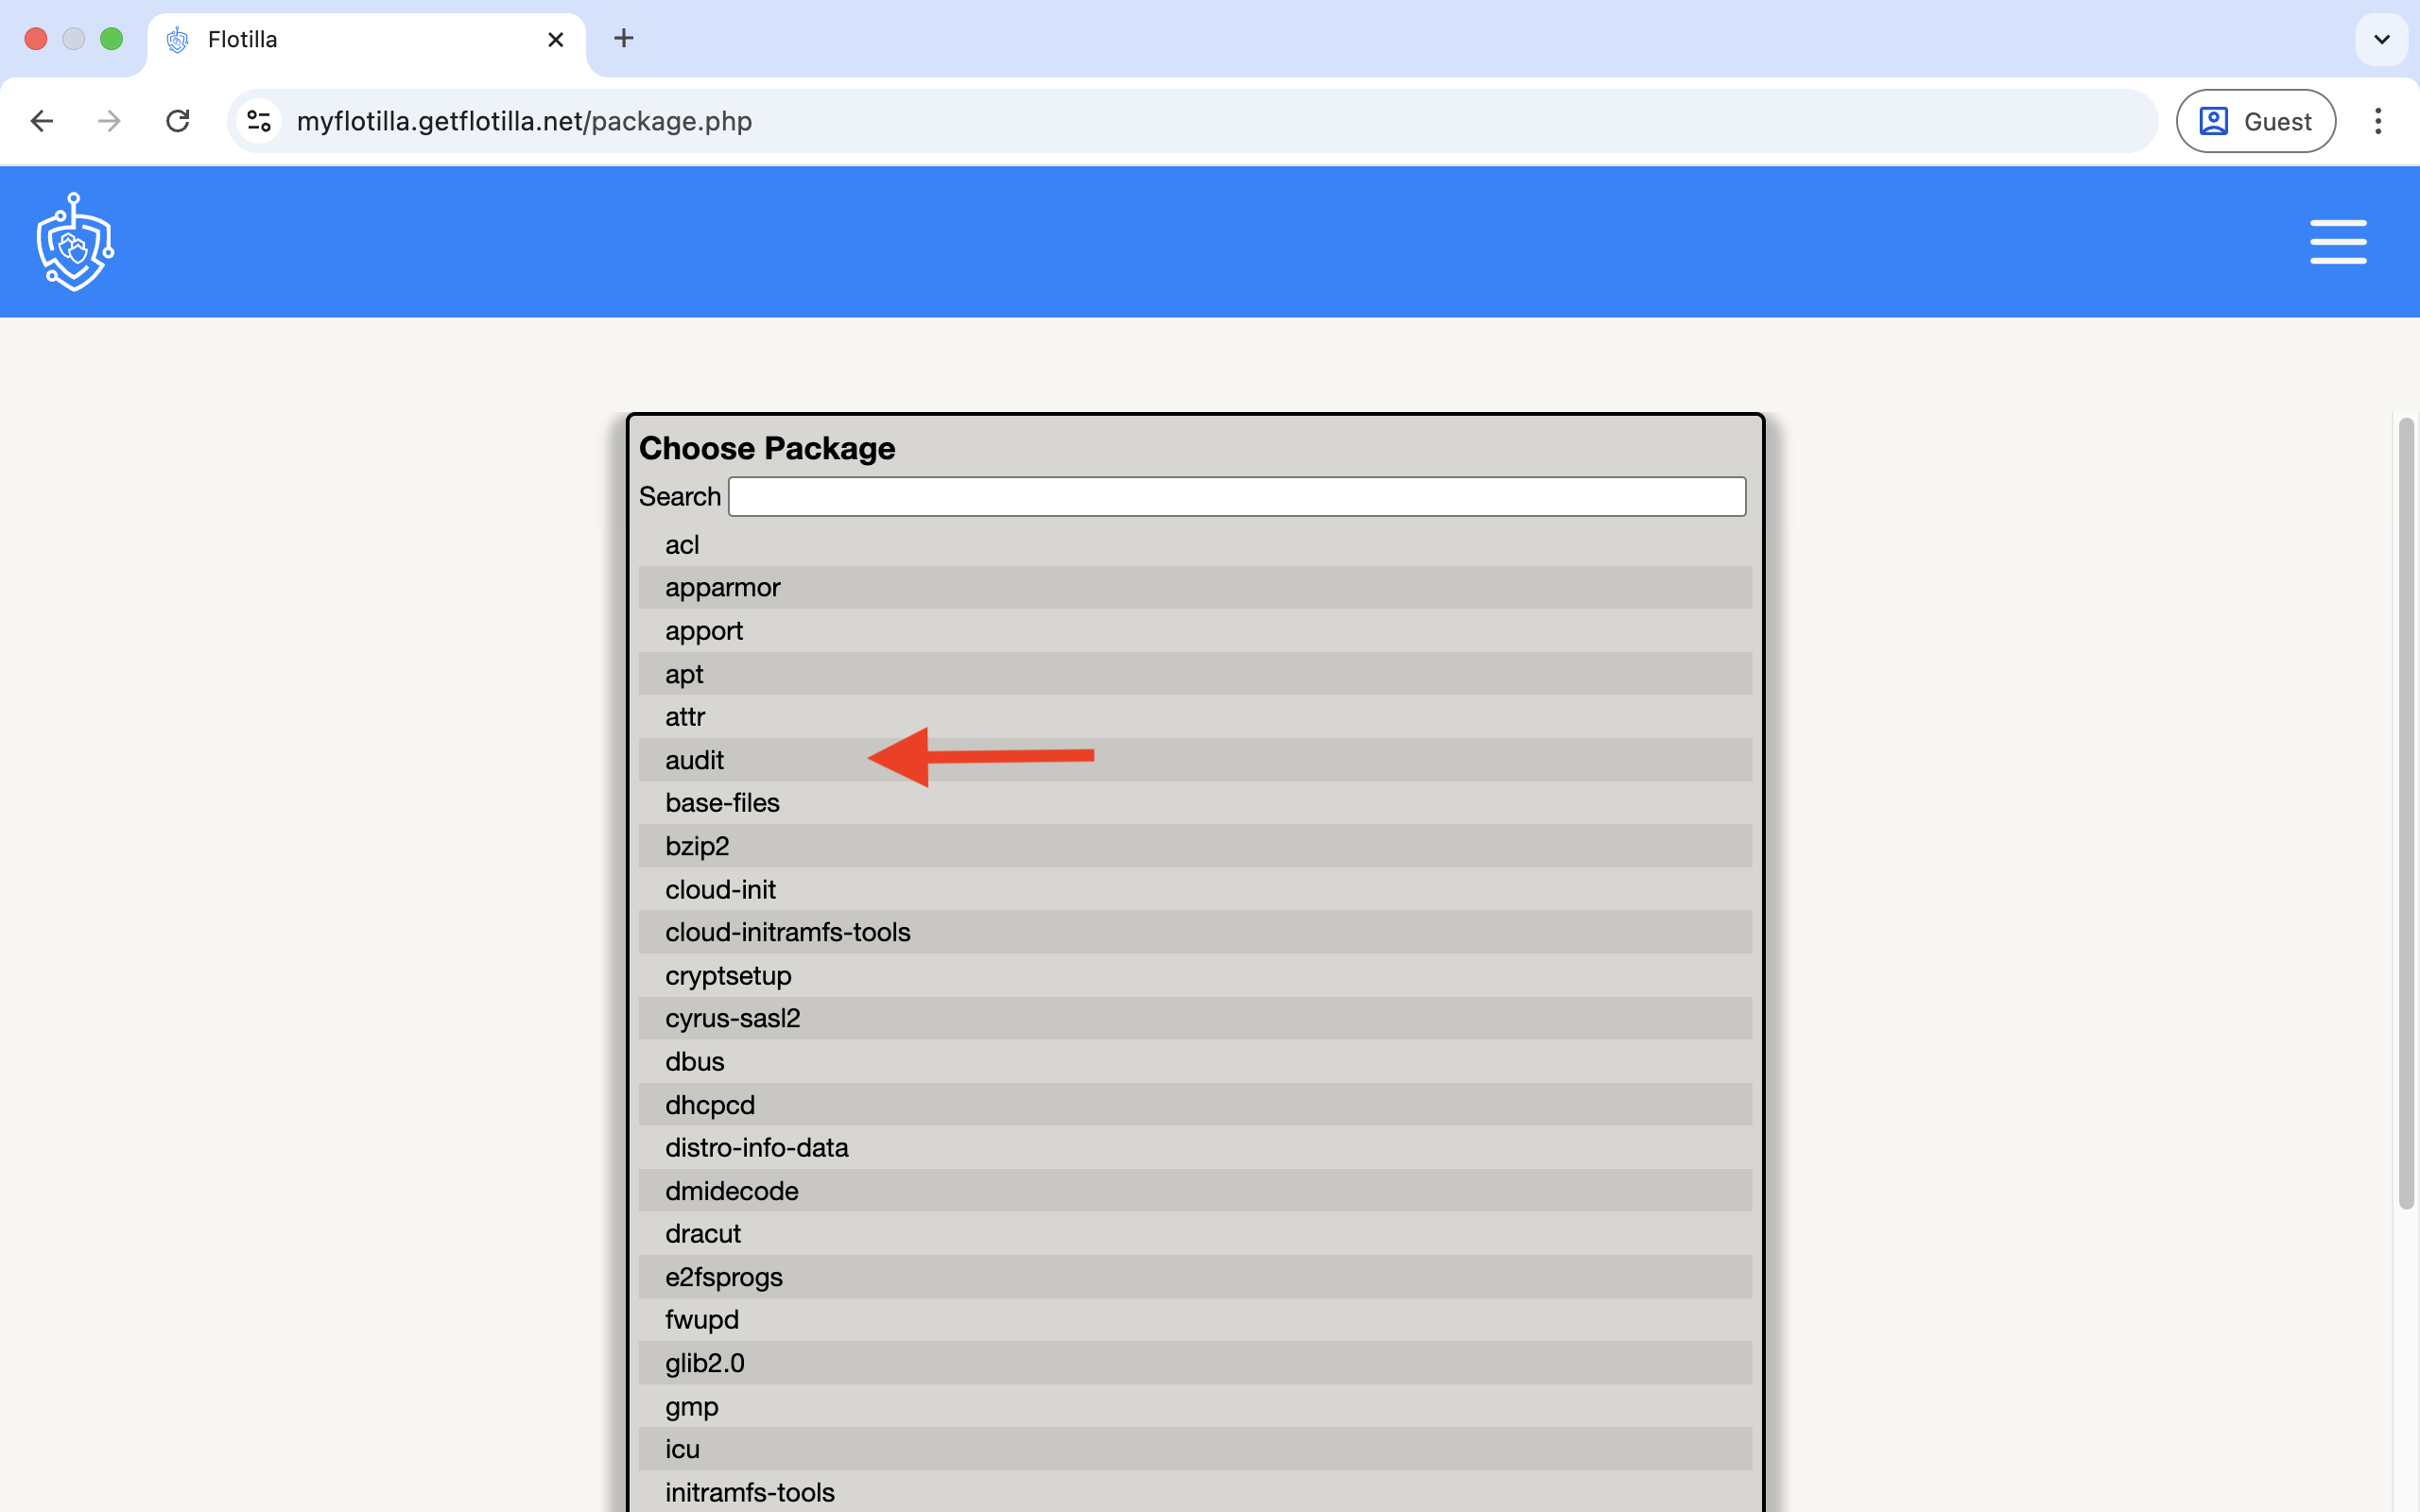Viewport: 2420px width, 1512px height.
Task: Go back to previous page
Action: [x=42, y=121]
